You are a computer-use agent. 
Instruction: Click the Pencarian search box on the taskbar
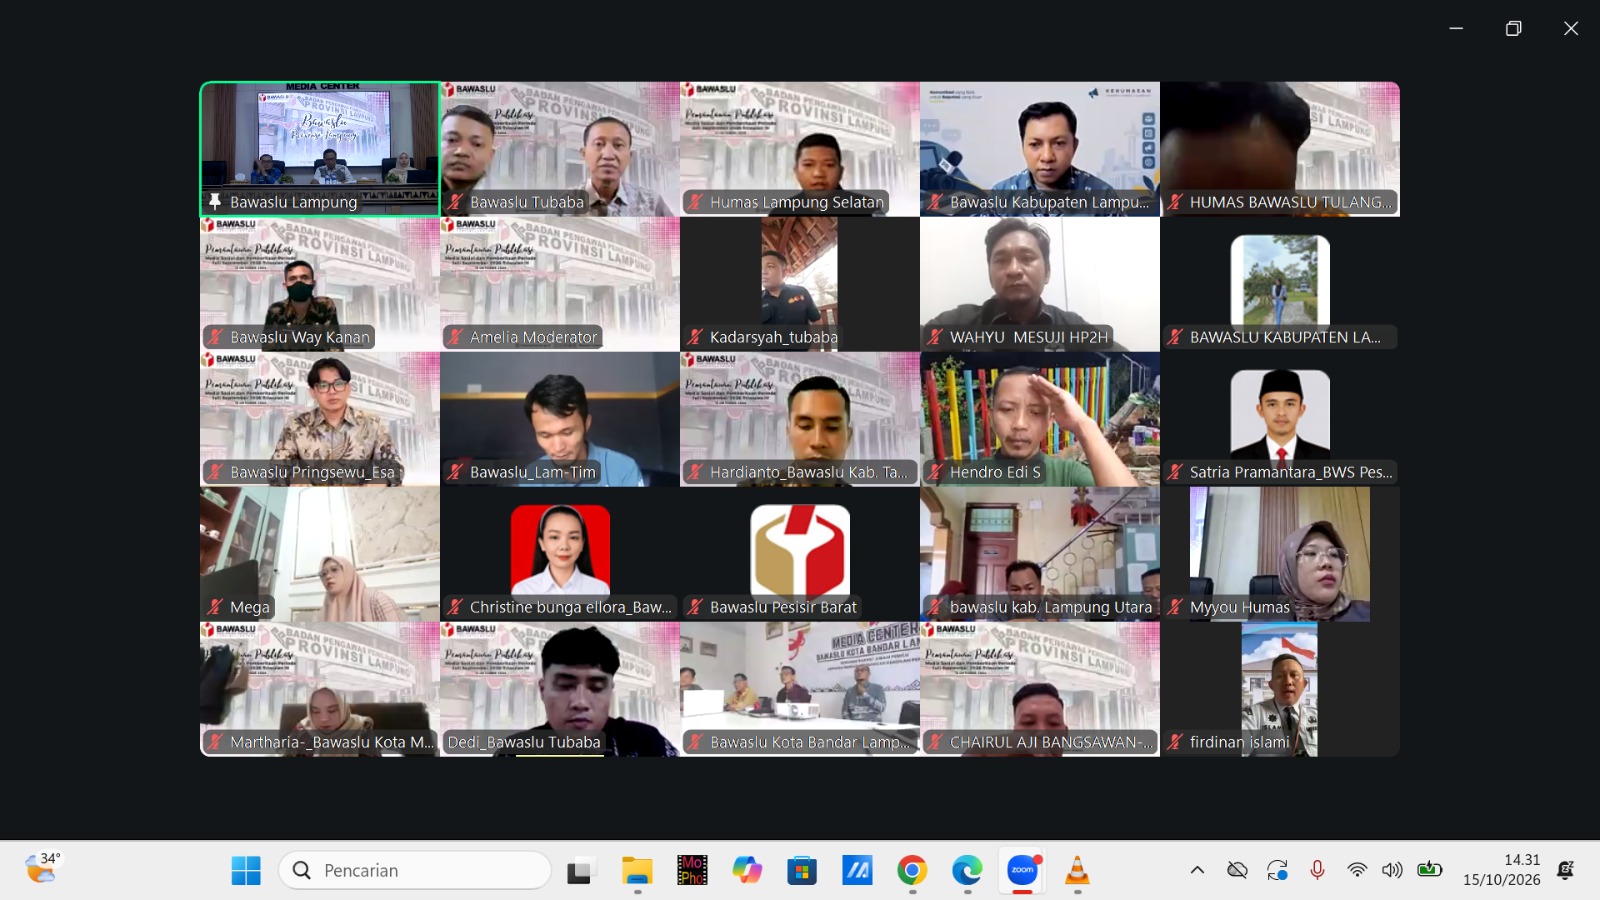point(415,870)
